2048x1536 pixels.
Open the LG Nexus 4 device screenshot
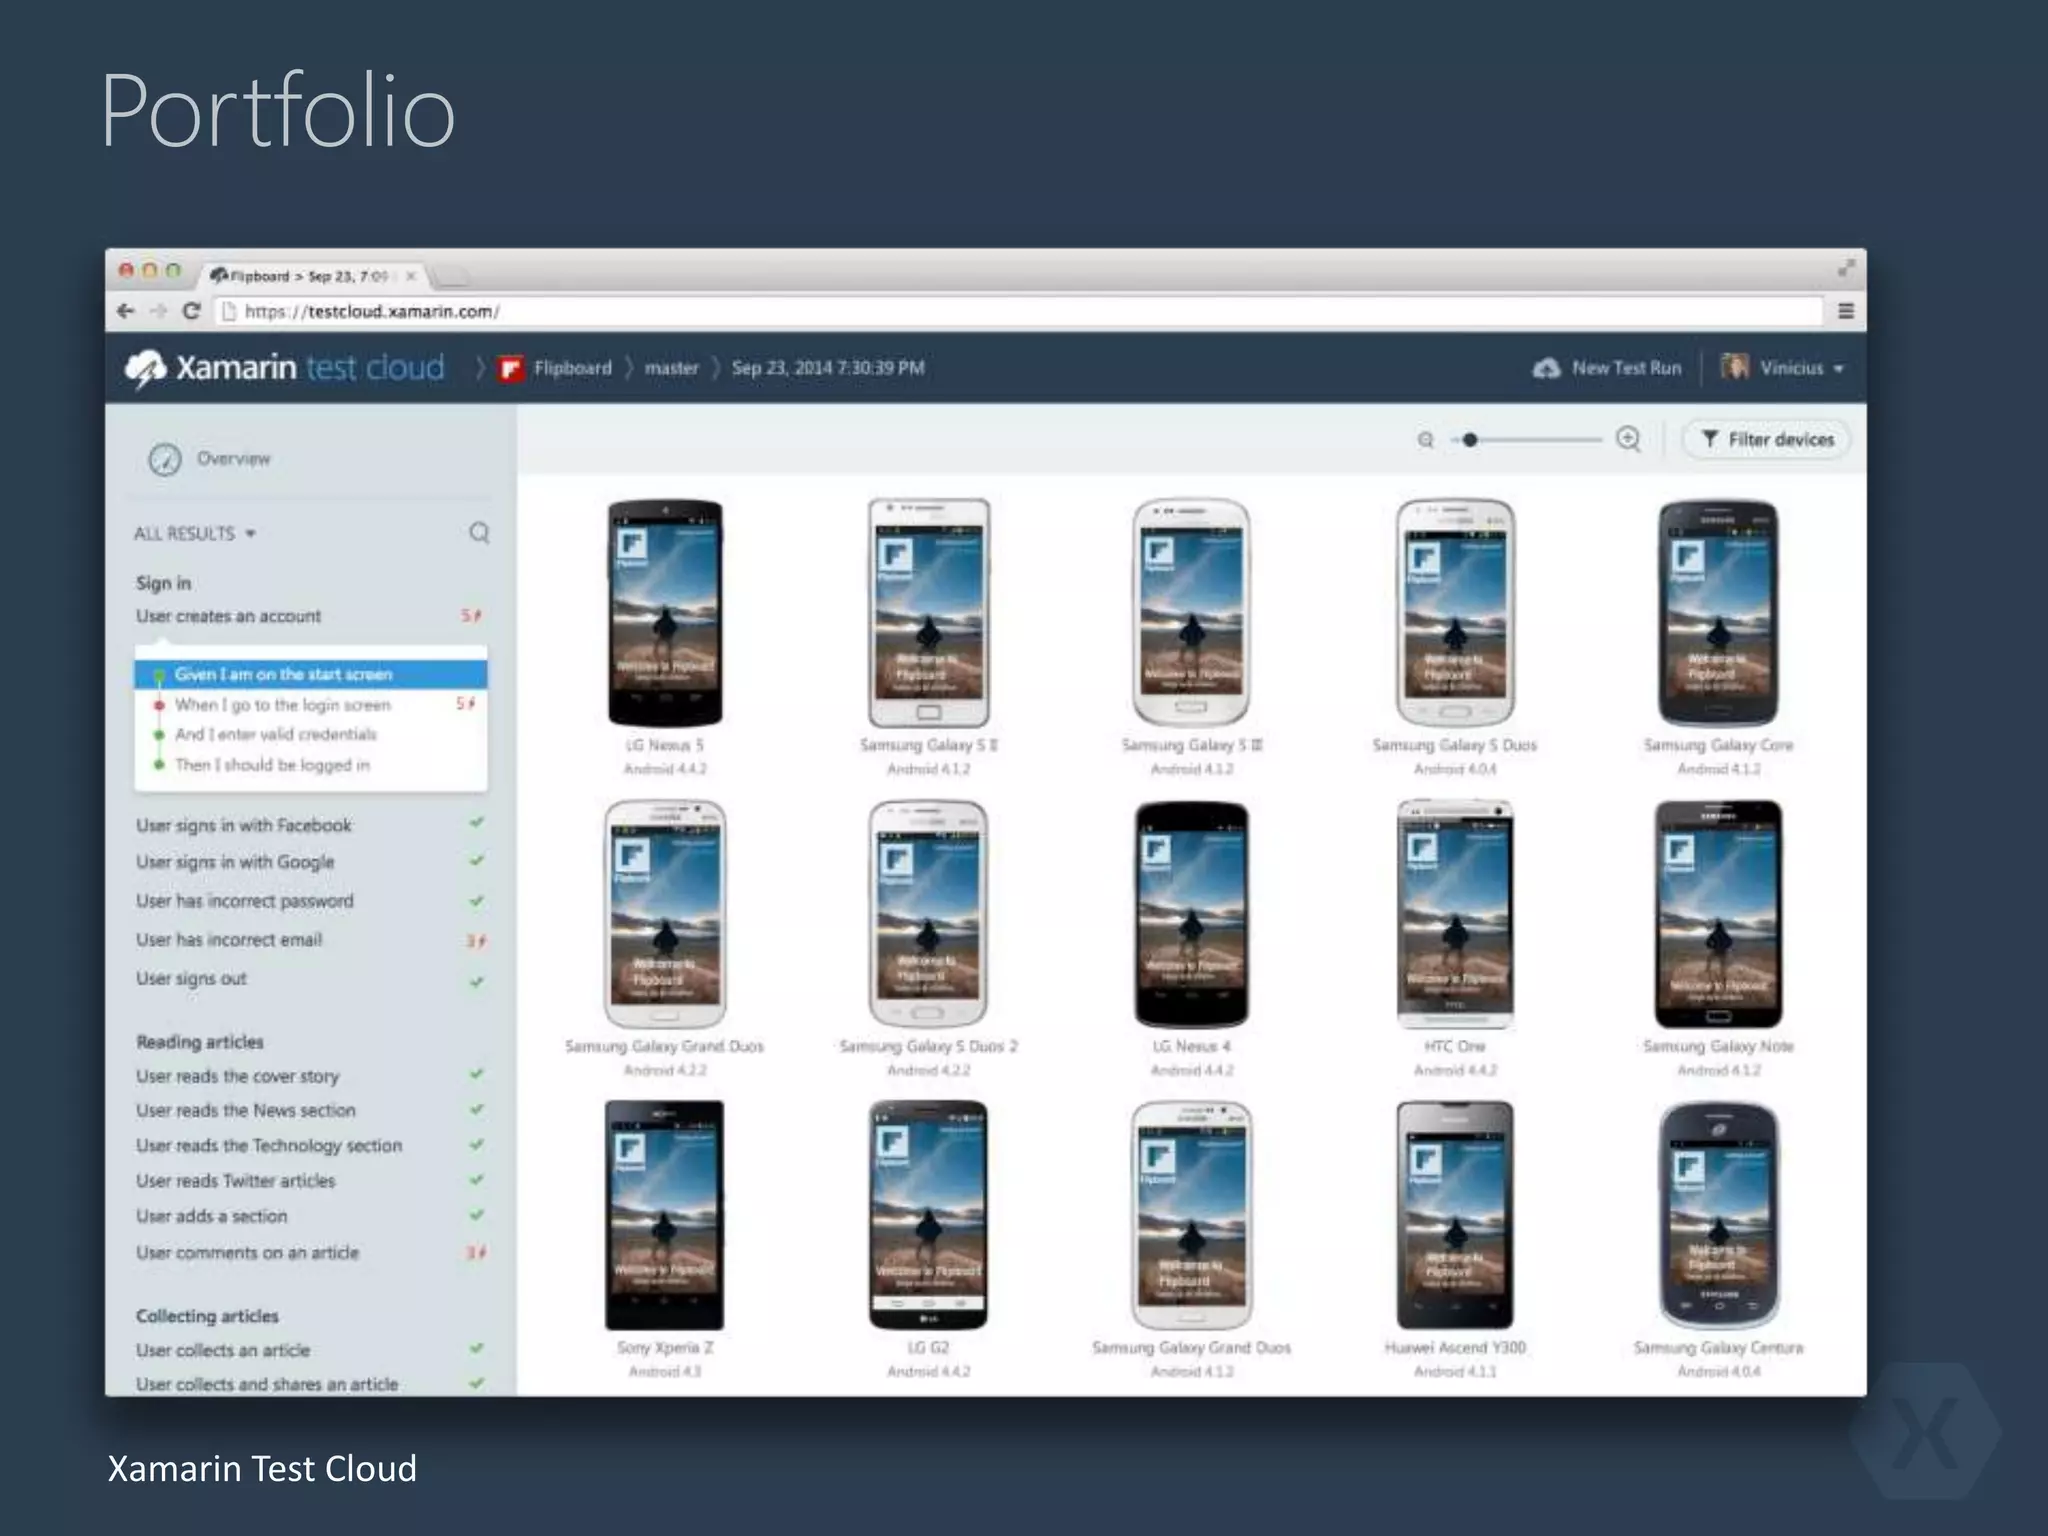1191,913
